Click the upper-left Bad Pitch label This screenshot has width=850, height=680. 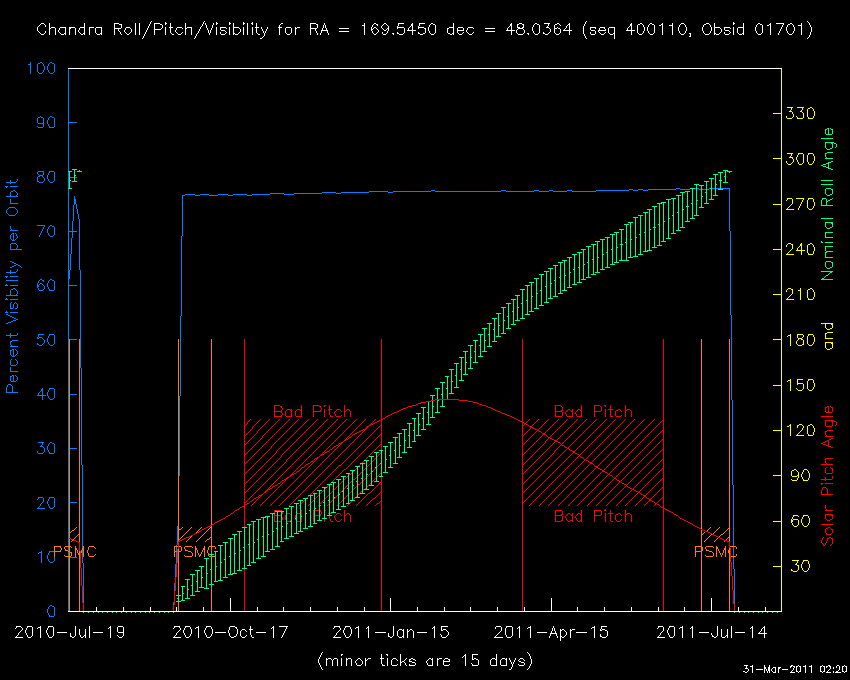click(312, 411)
